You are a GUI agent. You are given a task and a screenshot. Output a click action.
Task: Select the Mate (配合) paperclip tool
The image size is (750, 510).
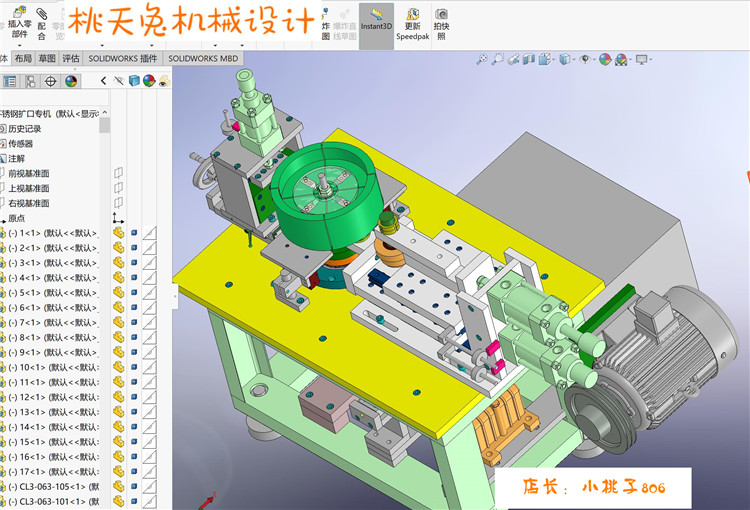click(x=42, y=24)
